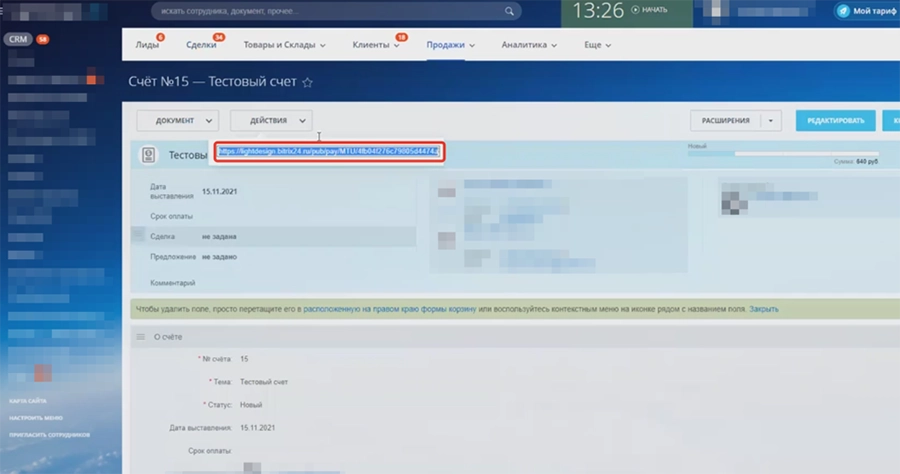
Task: Click the search magnifier icon
Action: click(x=509, y=12)
